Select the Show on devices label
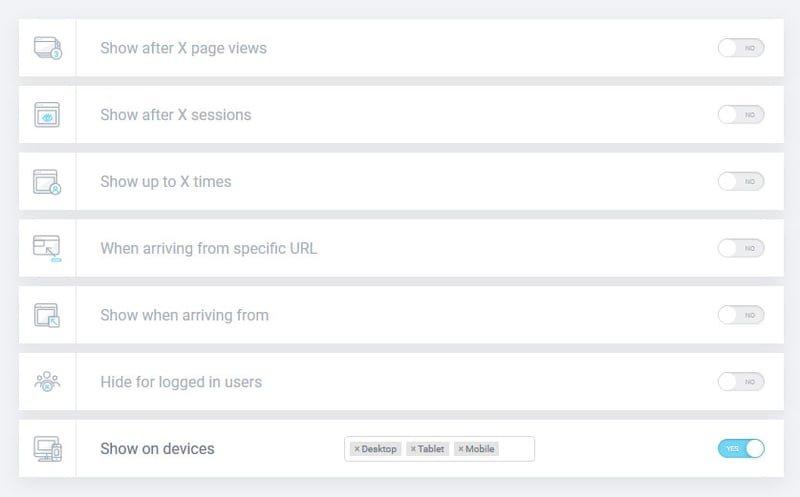 click(157, 449)
